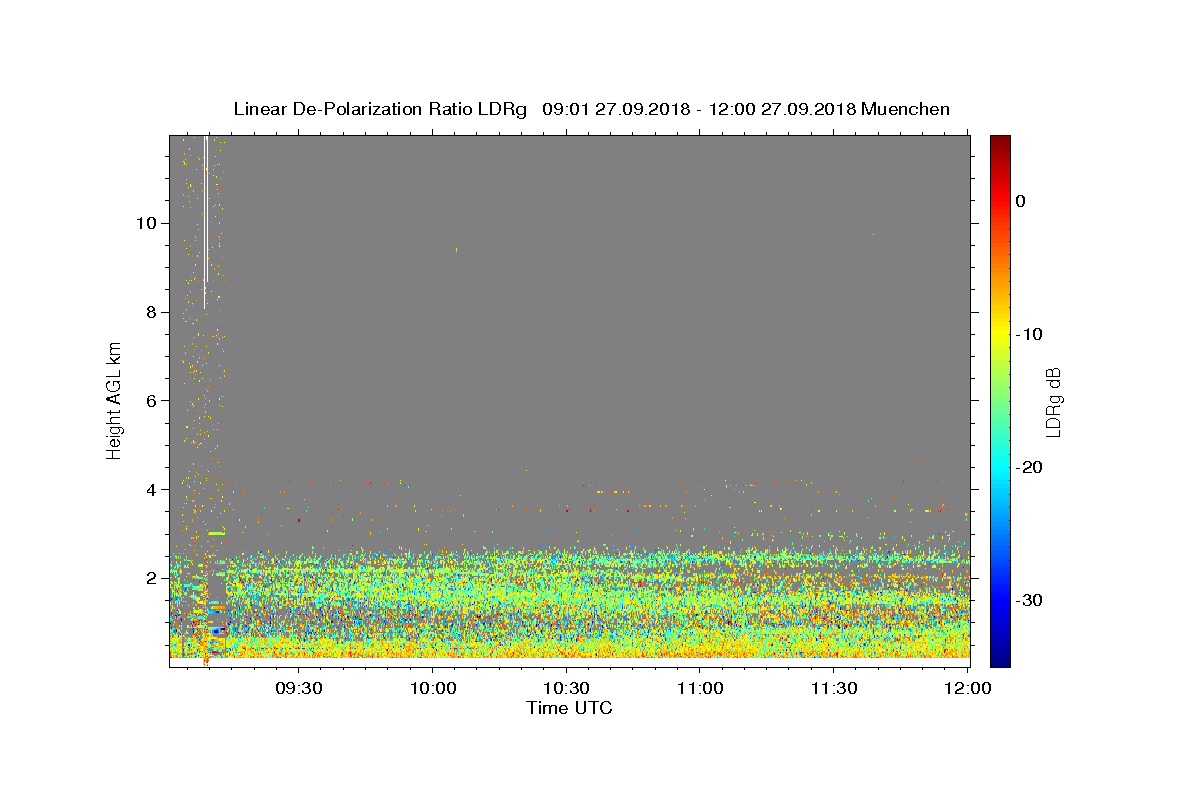Click the colorbar tick label -10
The width and height of the screenshot is (1200, 800).
click(1030, 334)
